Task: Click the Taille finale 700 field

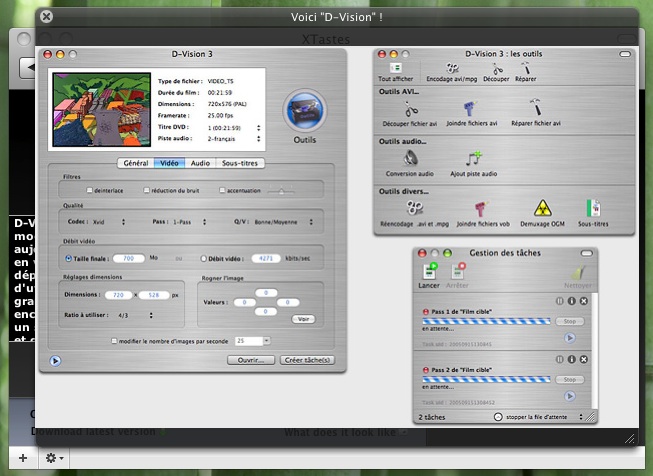Action: [129, 259]
